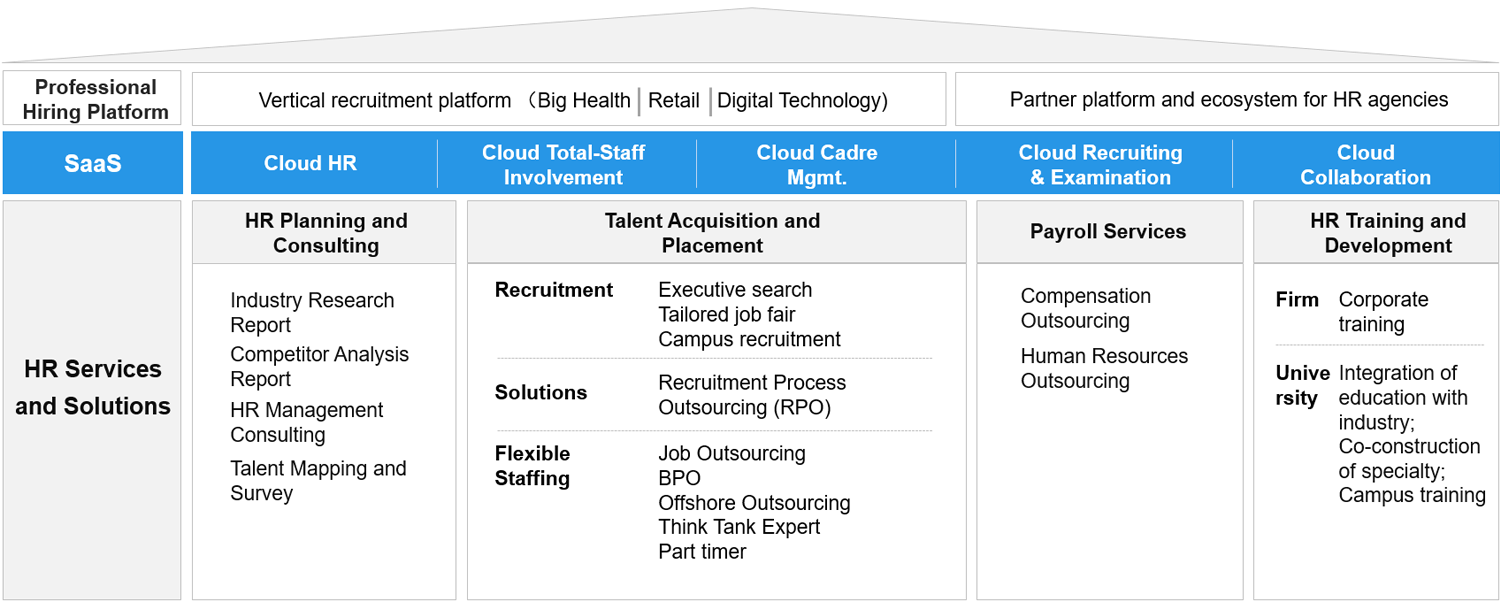This screenshot has height=613, width=1500.
Task: Click Industry Research Report item
Action: click(312, 313)
